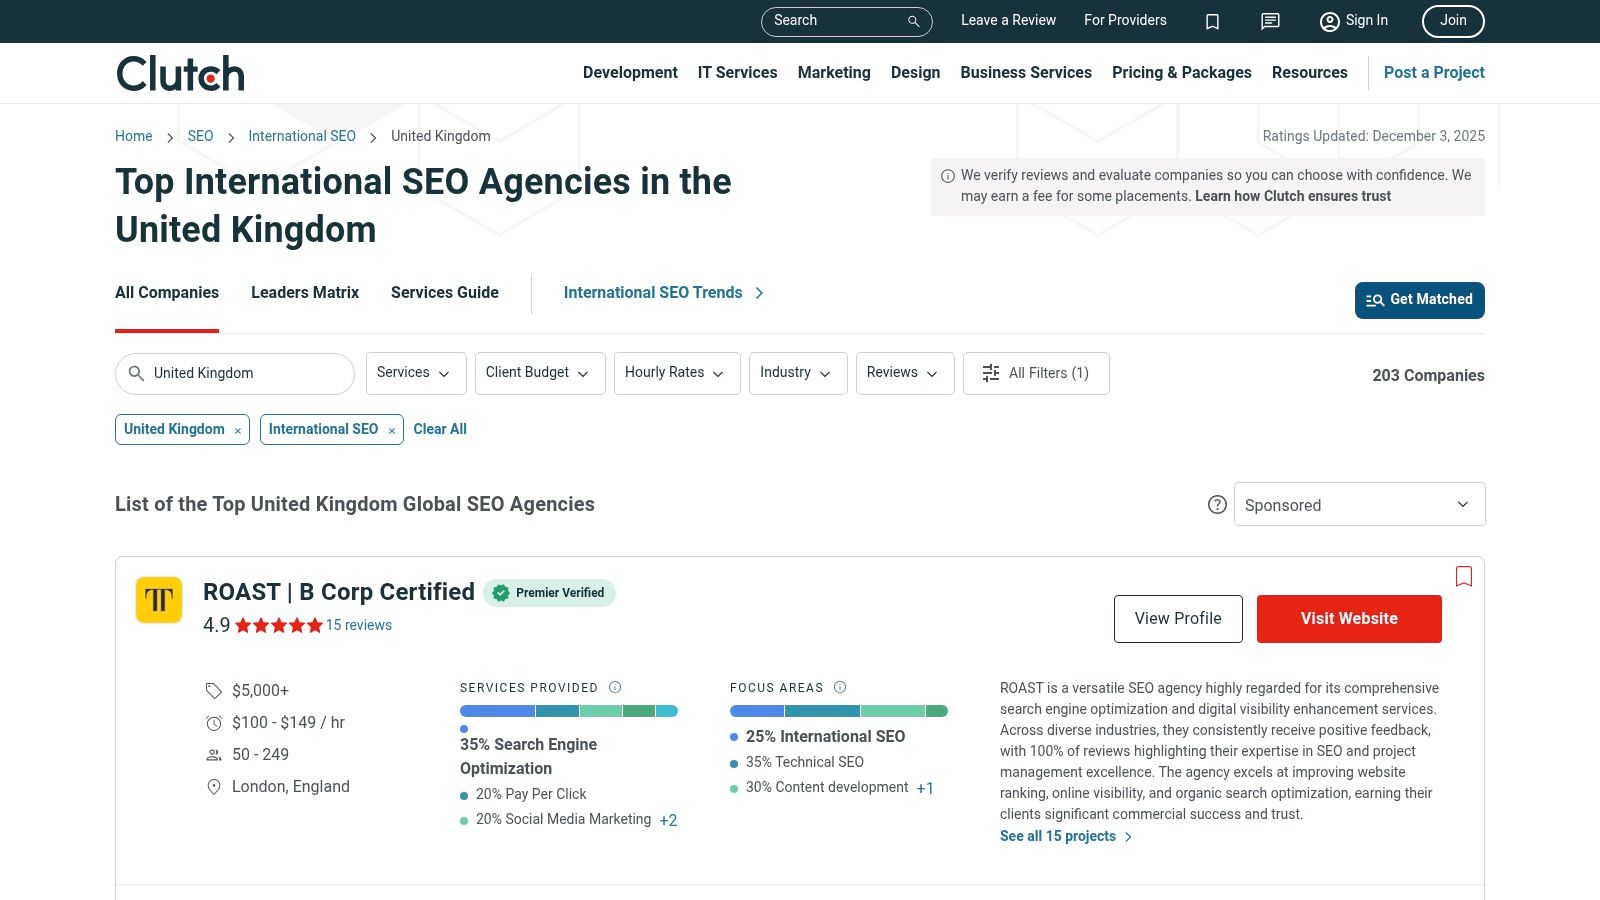Click the ROAST company logo thumbnail
This screenshot has width=1600, height=900.
159,600
